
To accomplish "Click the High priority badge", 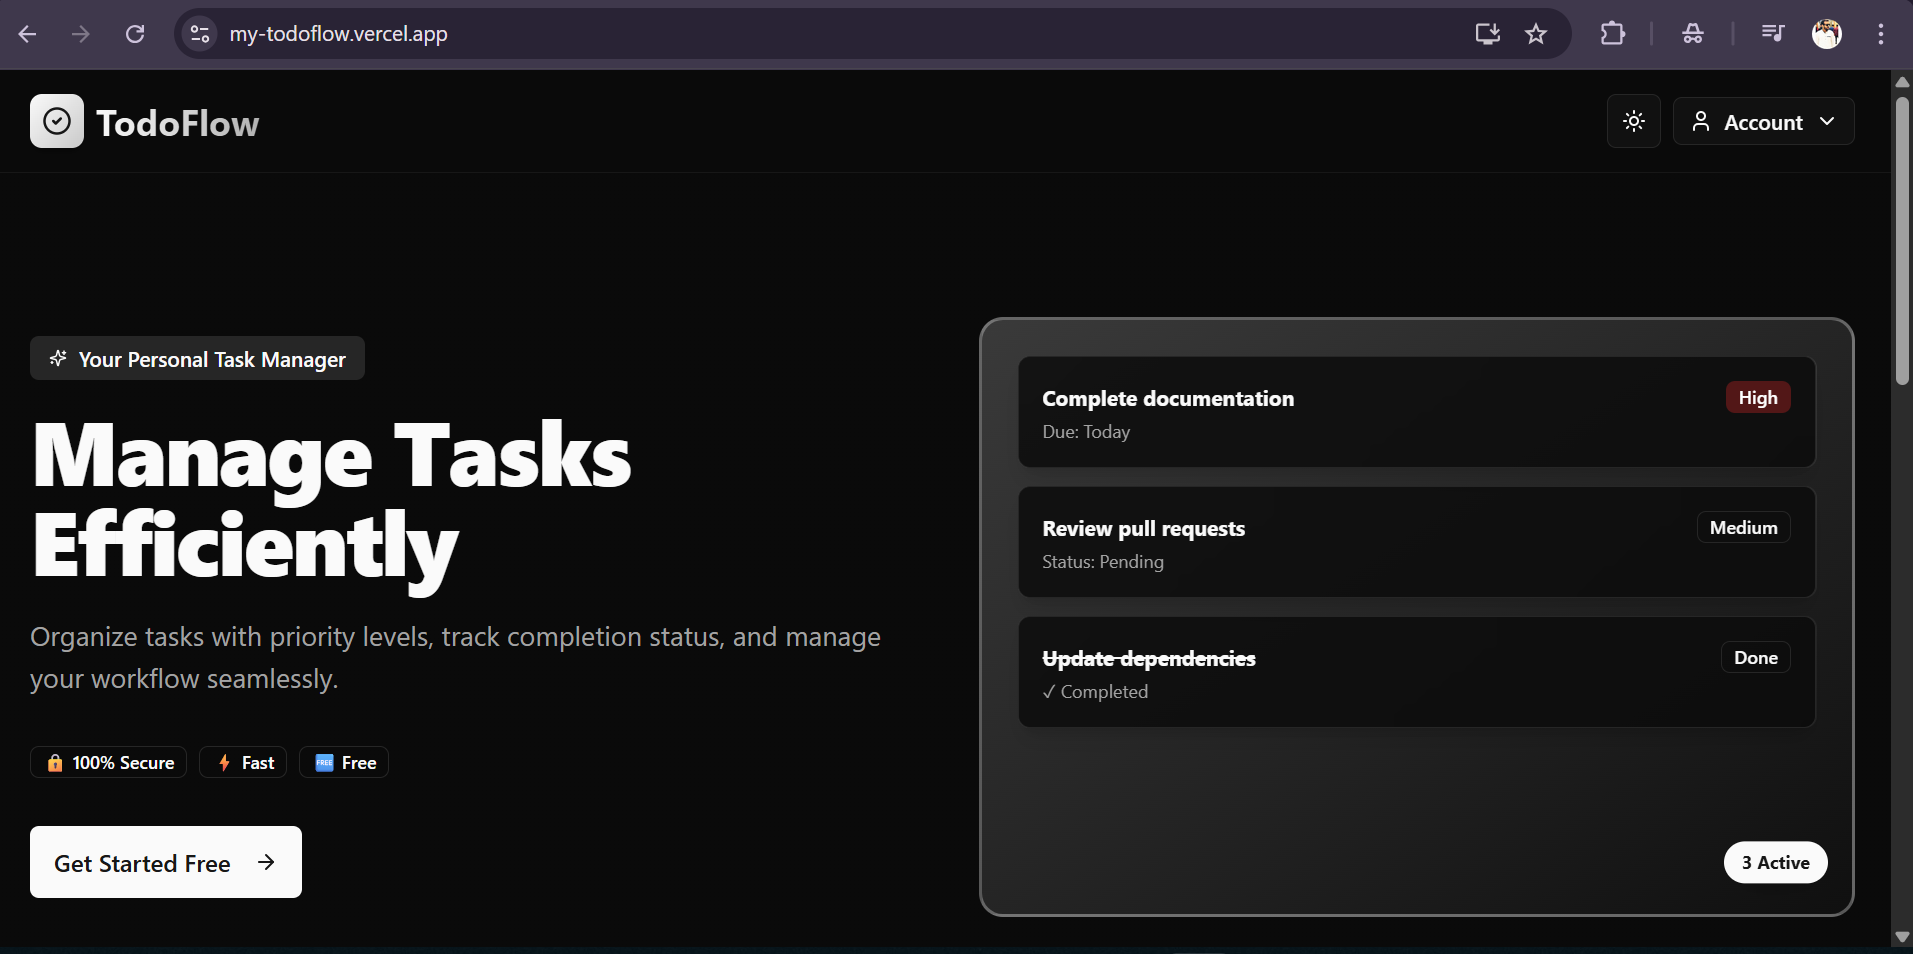I will (x=1757, y=398).
